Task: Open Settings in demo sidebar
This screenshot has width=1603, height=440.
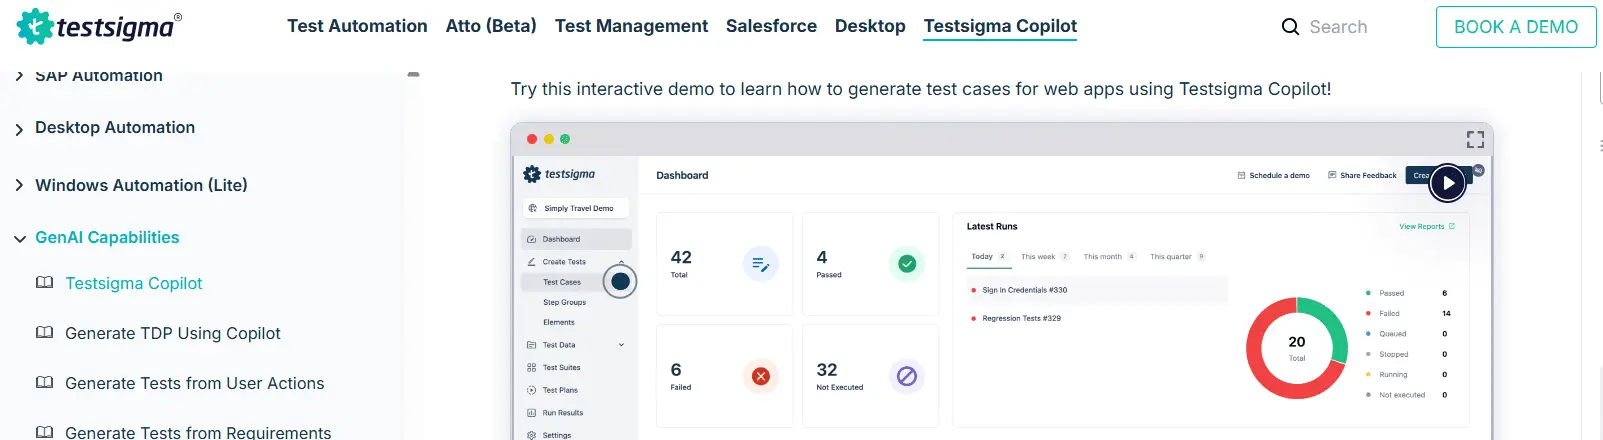Action: [x=557, y=435]
